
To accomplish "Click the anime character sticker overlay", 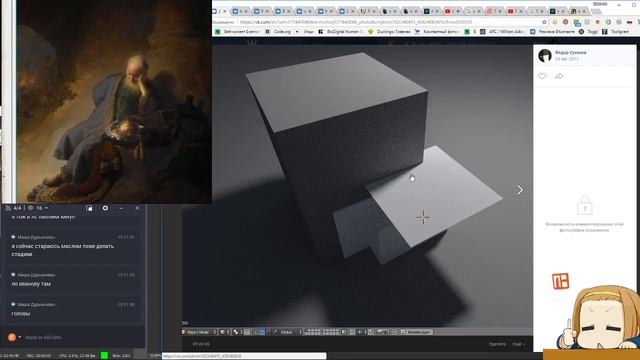I will pyautogui.click(x=597, y=318).
